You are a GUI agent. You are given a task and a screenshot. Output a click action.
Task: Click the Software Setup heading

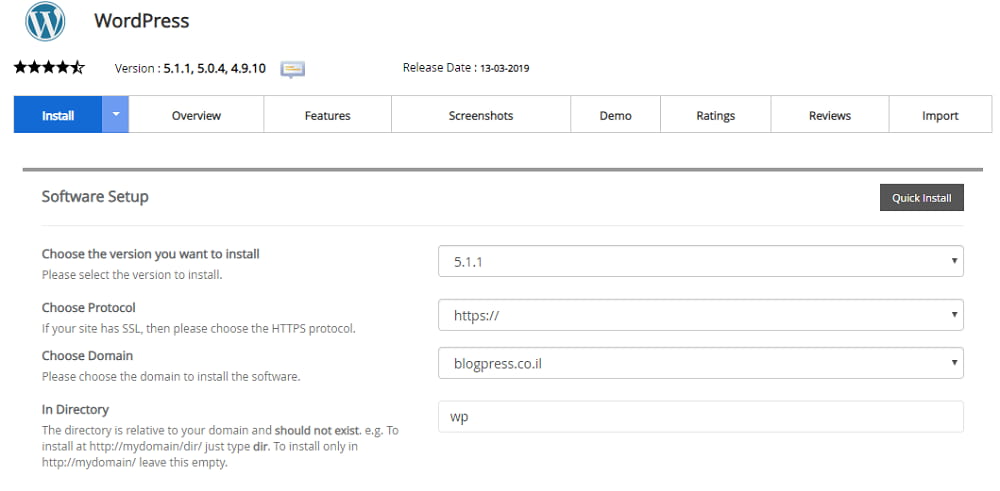95,196
